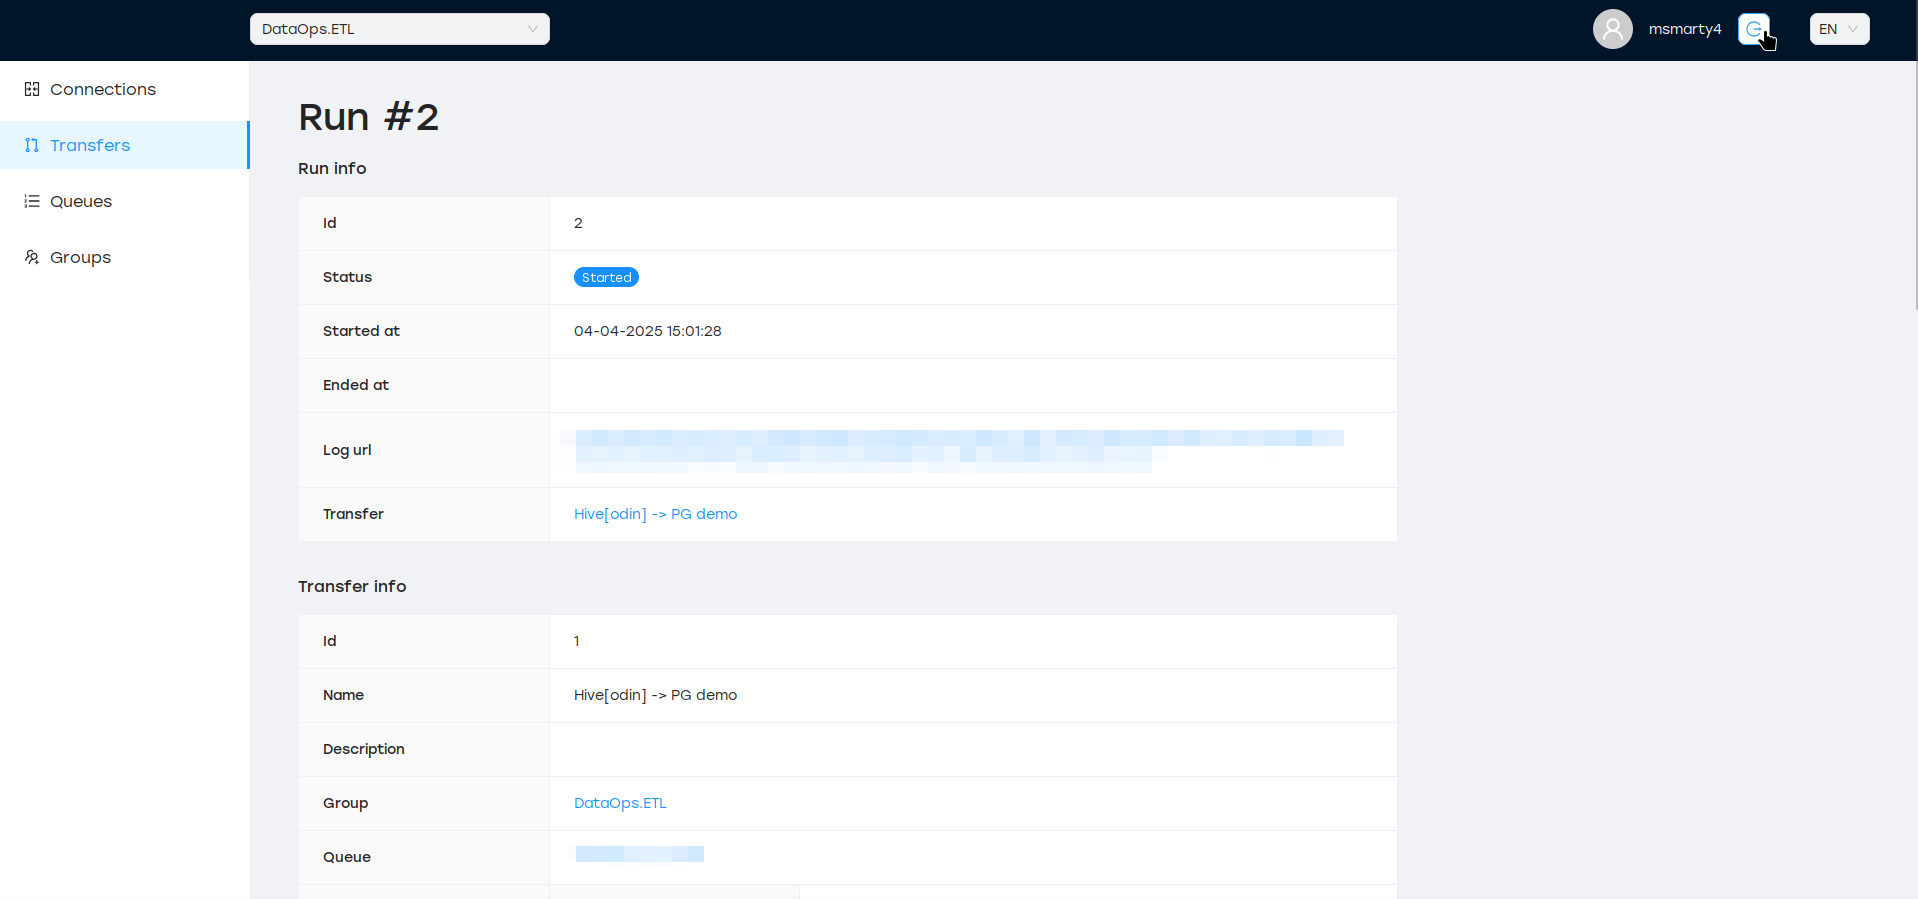Open the DataOps.ETL group link
Screen dimensions: 1918x899
pos(620,803)
